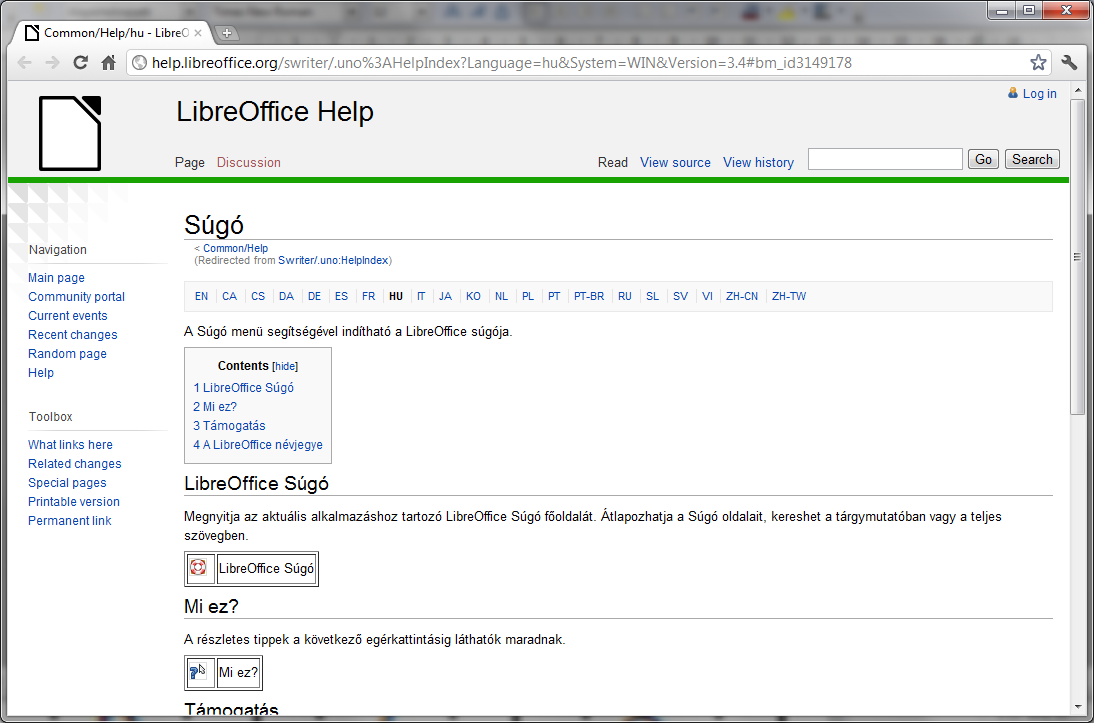Open the Discussion tab

(x=248, y=162)
